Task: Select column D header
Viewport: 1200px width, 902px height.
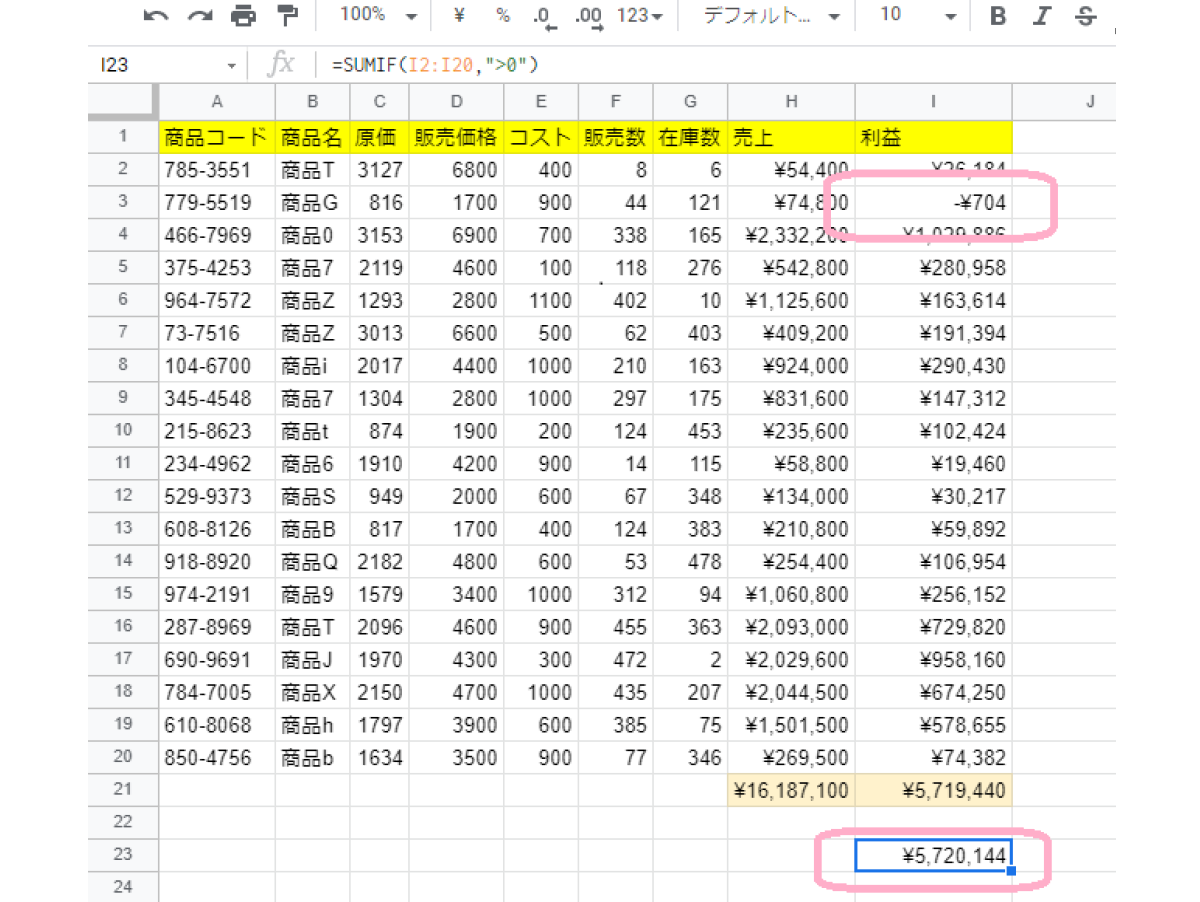Action: [x=456, y=101]
